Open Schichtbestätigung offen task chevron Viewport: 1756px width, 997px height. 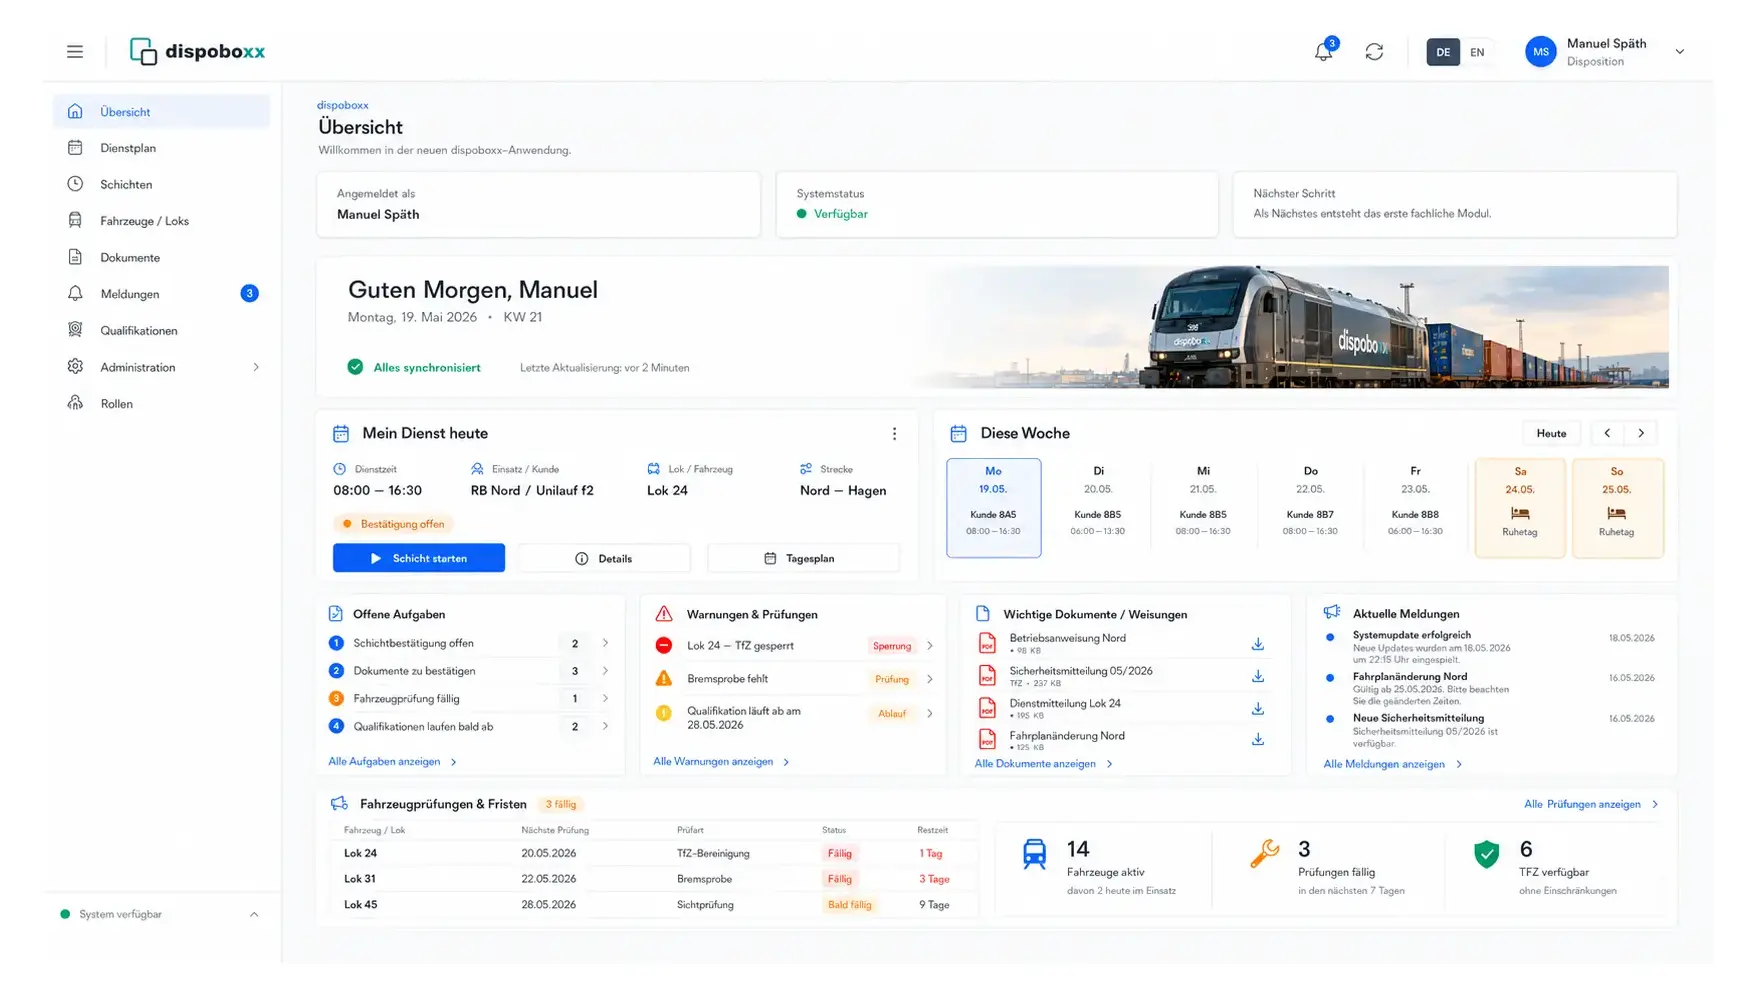605,643
